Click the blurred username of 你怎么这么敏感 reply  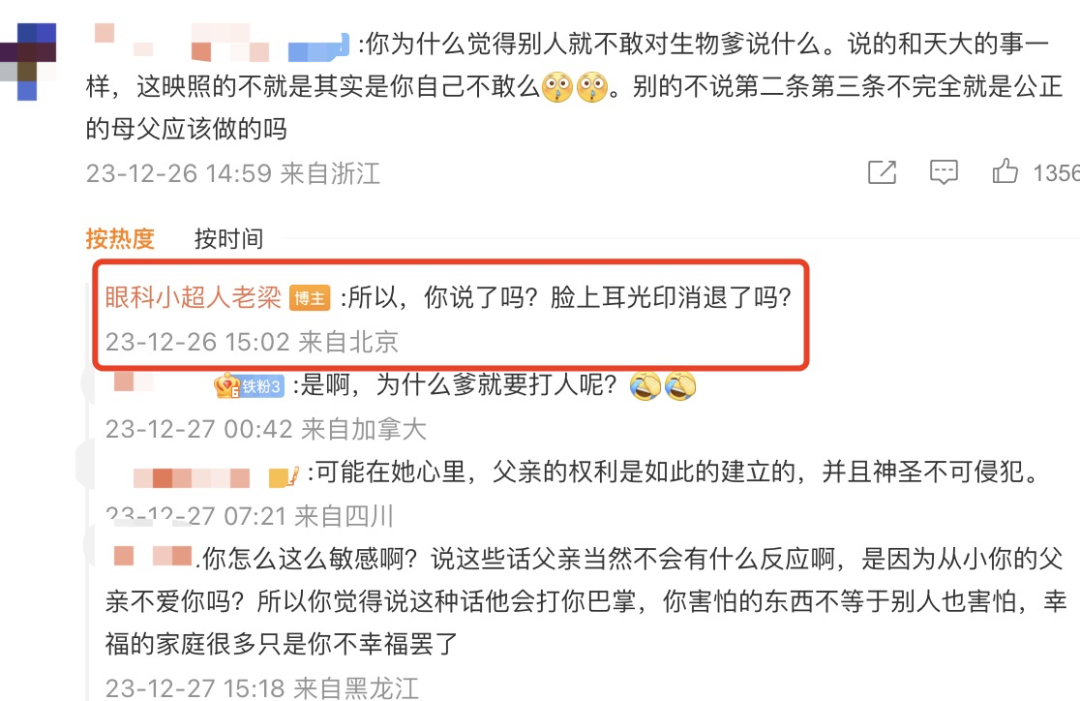click(x=152, y=556)
